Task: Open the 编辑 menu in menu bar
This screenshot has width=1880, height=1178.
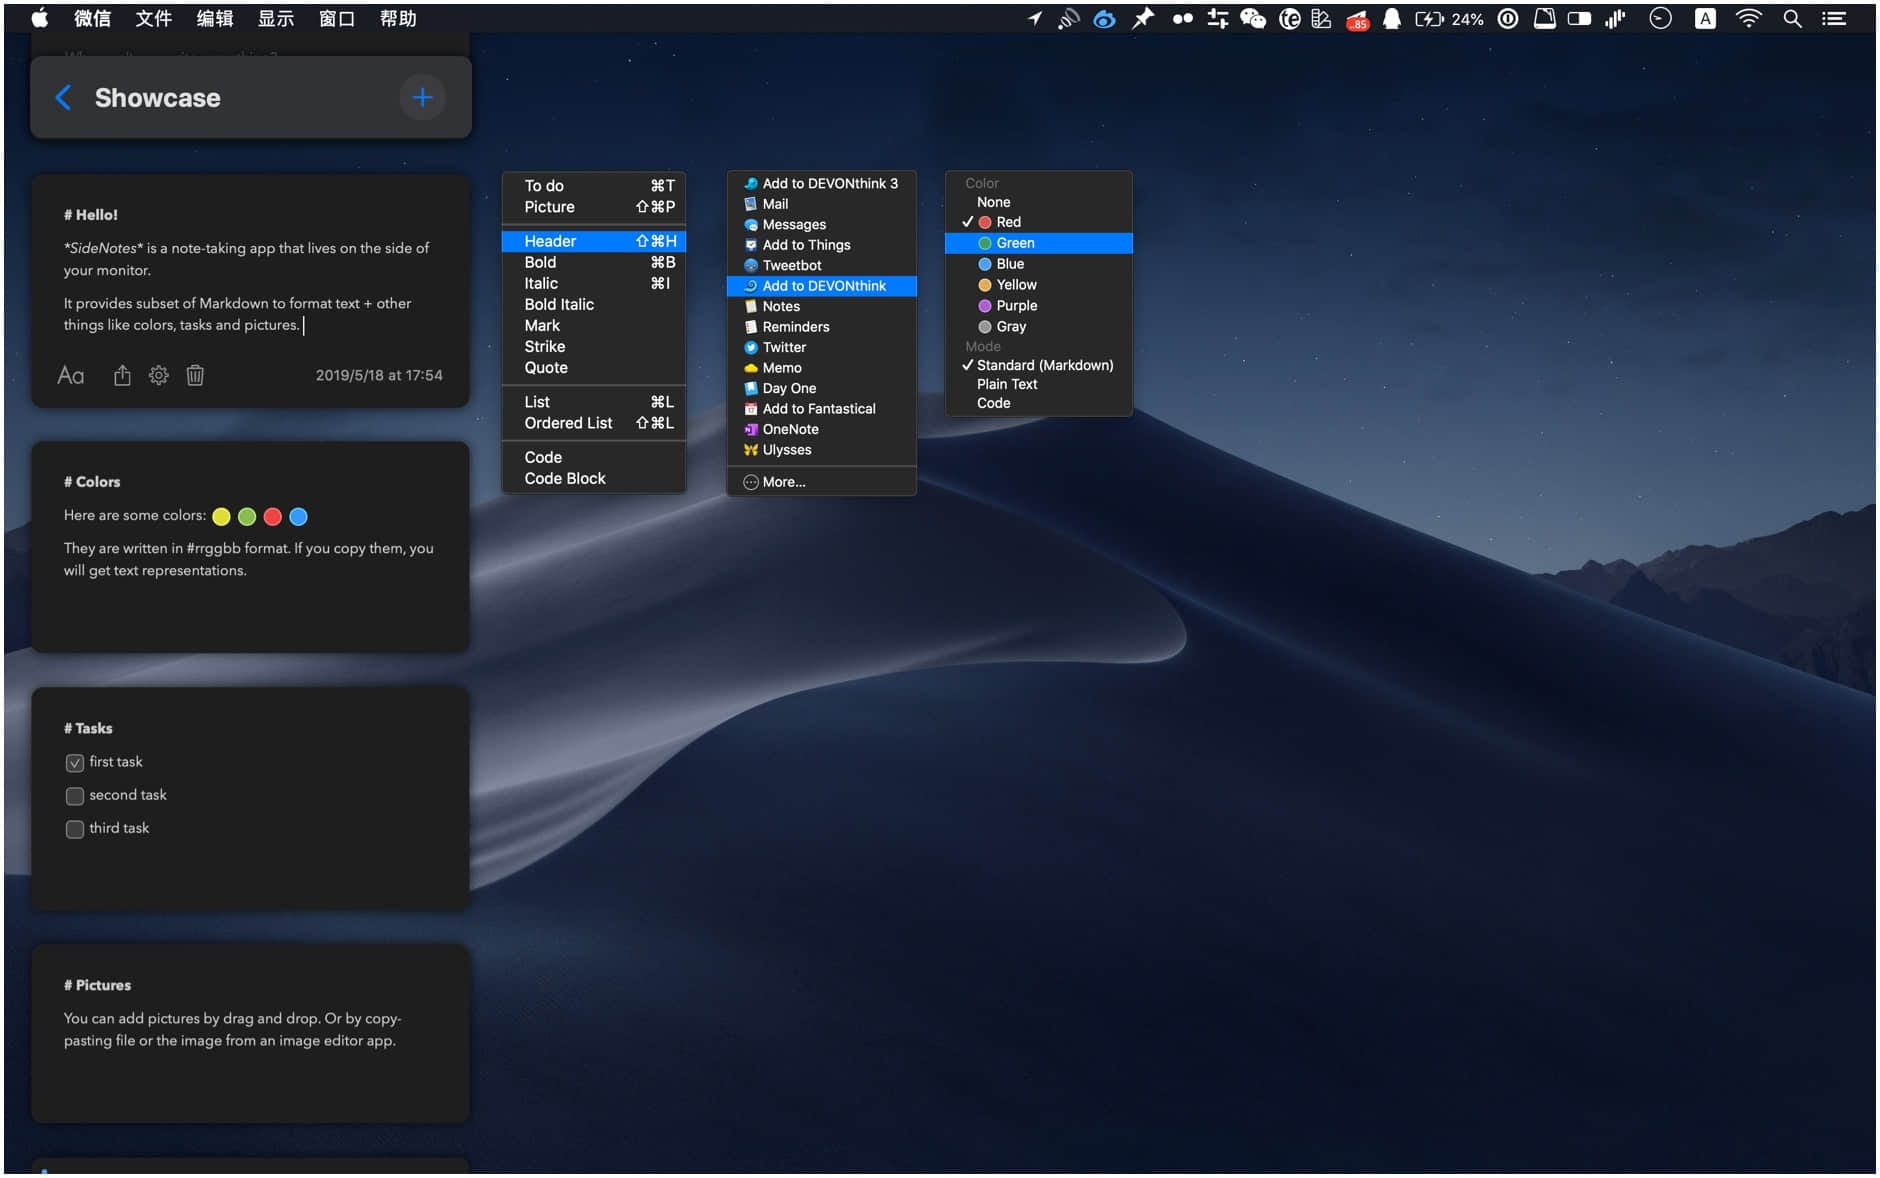Action: click(x=214, y=19)
